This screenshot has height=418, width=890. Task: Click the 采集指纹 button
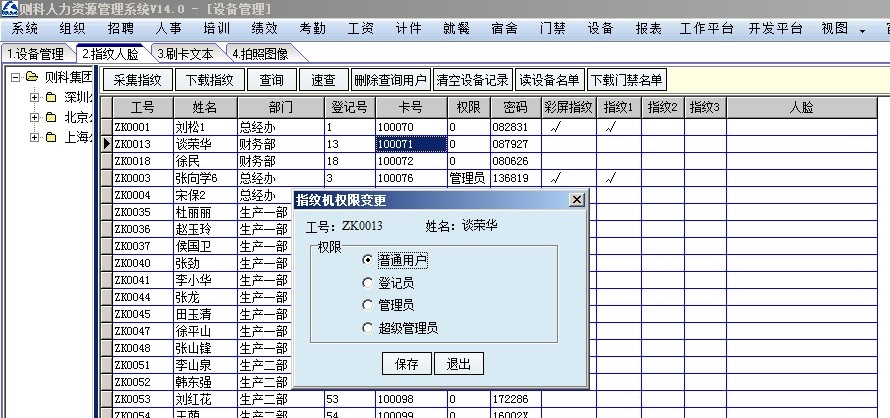point(137,80)
